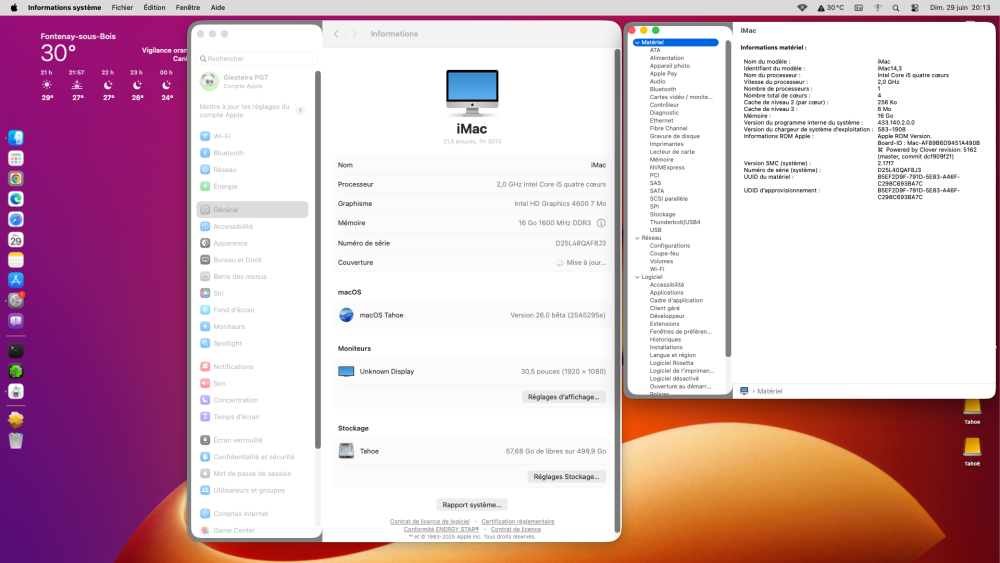
Task: Open the Conformité ENERGY STAR link
Action: click(441, 529)
